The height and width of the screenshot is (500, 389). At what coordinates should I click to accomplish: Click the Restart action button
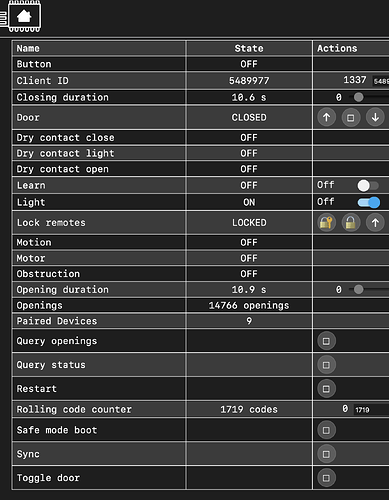326,389
